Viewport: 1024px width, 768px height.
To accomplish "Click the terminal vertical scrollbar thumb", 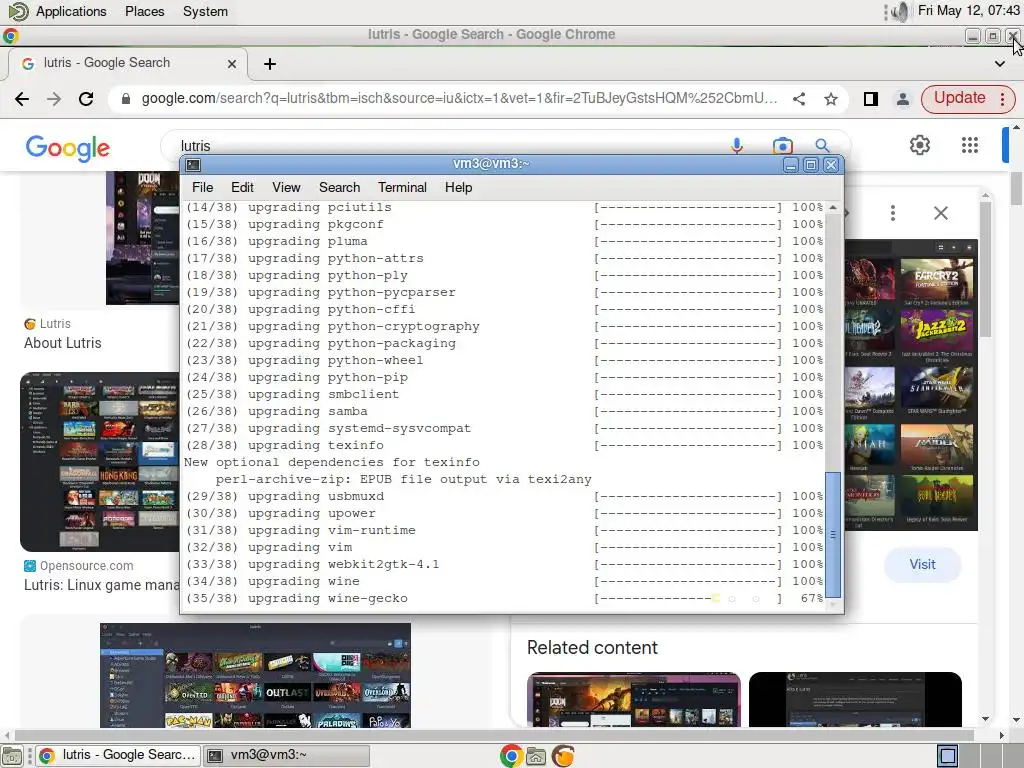I will (833, 534).
